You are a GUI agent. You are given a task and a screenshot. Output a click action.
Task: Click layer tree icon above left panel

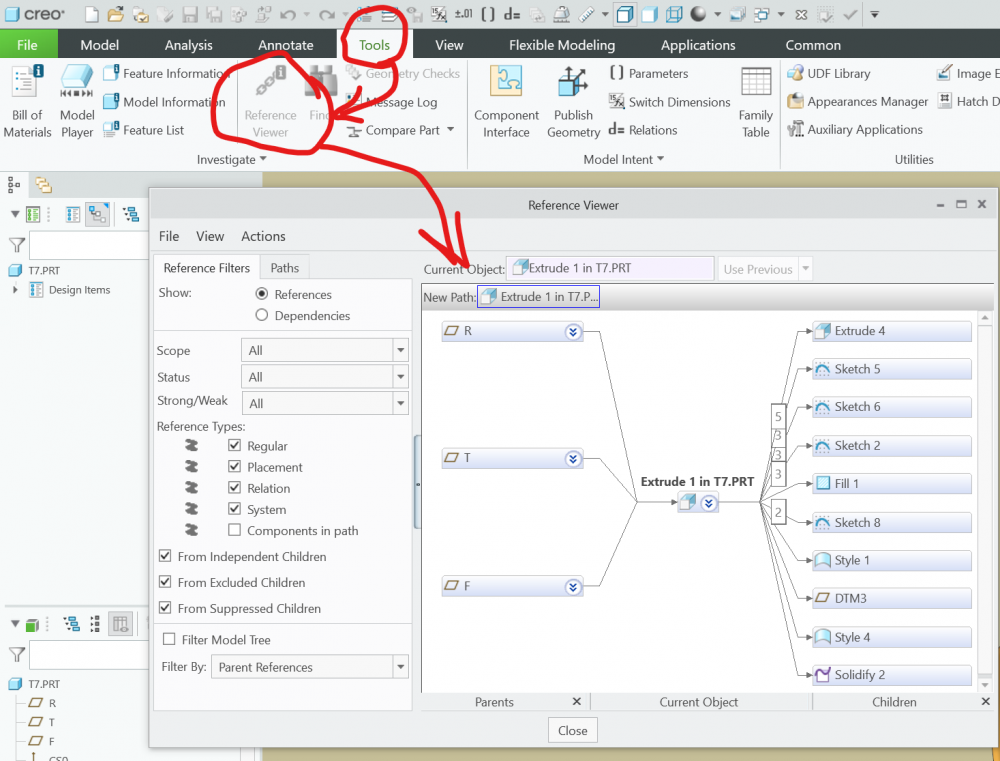(x=43, y=185)
